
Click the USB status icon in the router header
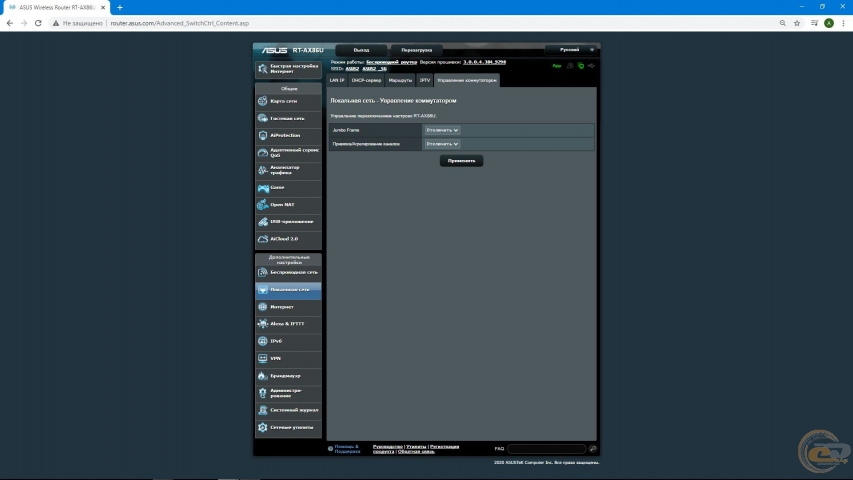pyautogui.click(x=591, y=66)
